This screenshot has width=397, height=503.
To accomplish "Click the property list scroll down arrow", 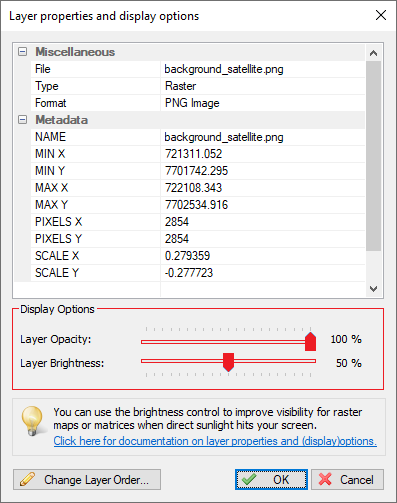I will point(373,288).
